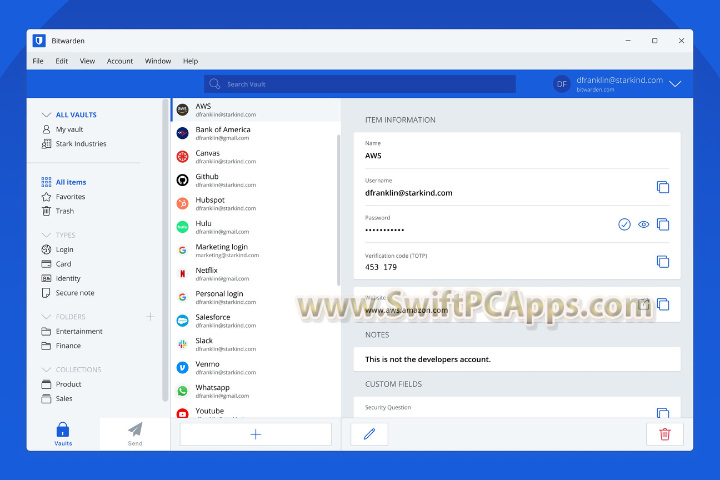Select the Bank of America item
Image resolution: width=720 pixels, height=480 pixels.
[255, 133]
